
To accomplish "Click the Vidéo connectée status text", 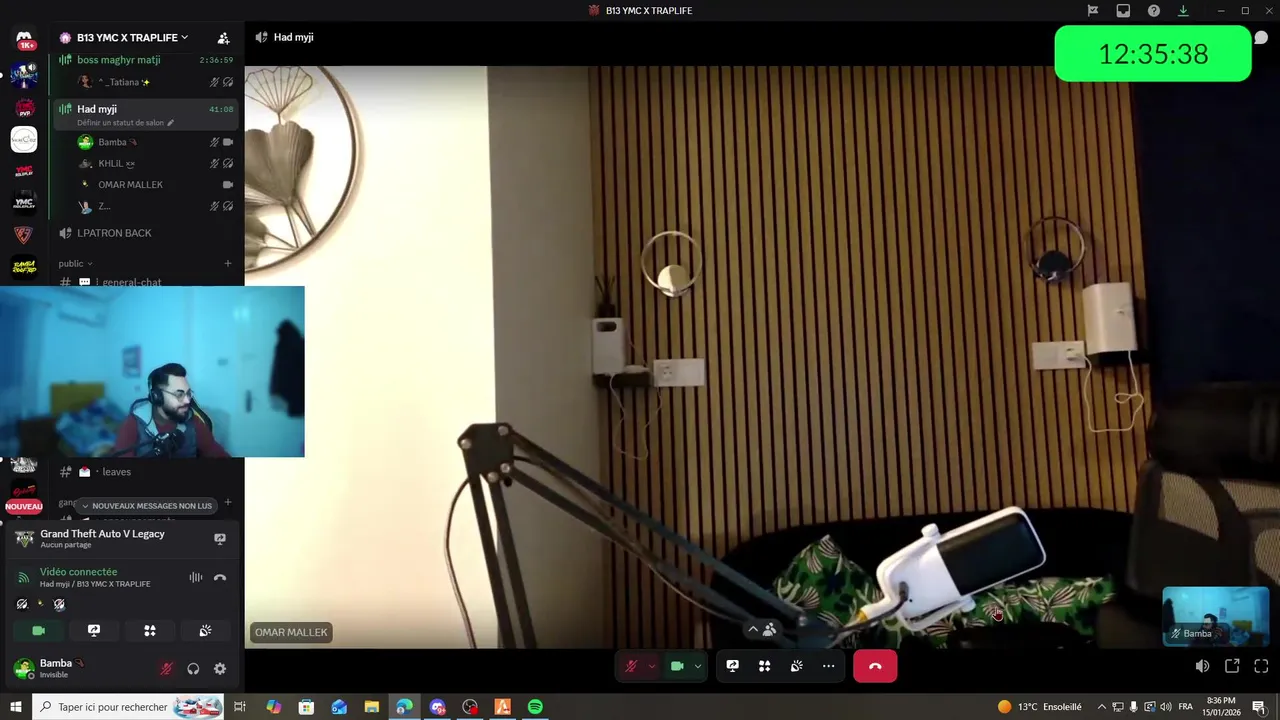I will tap(78, 572).
